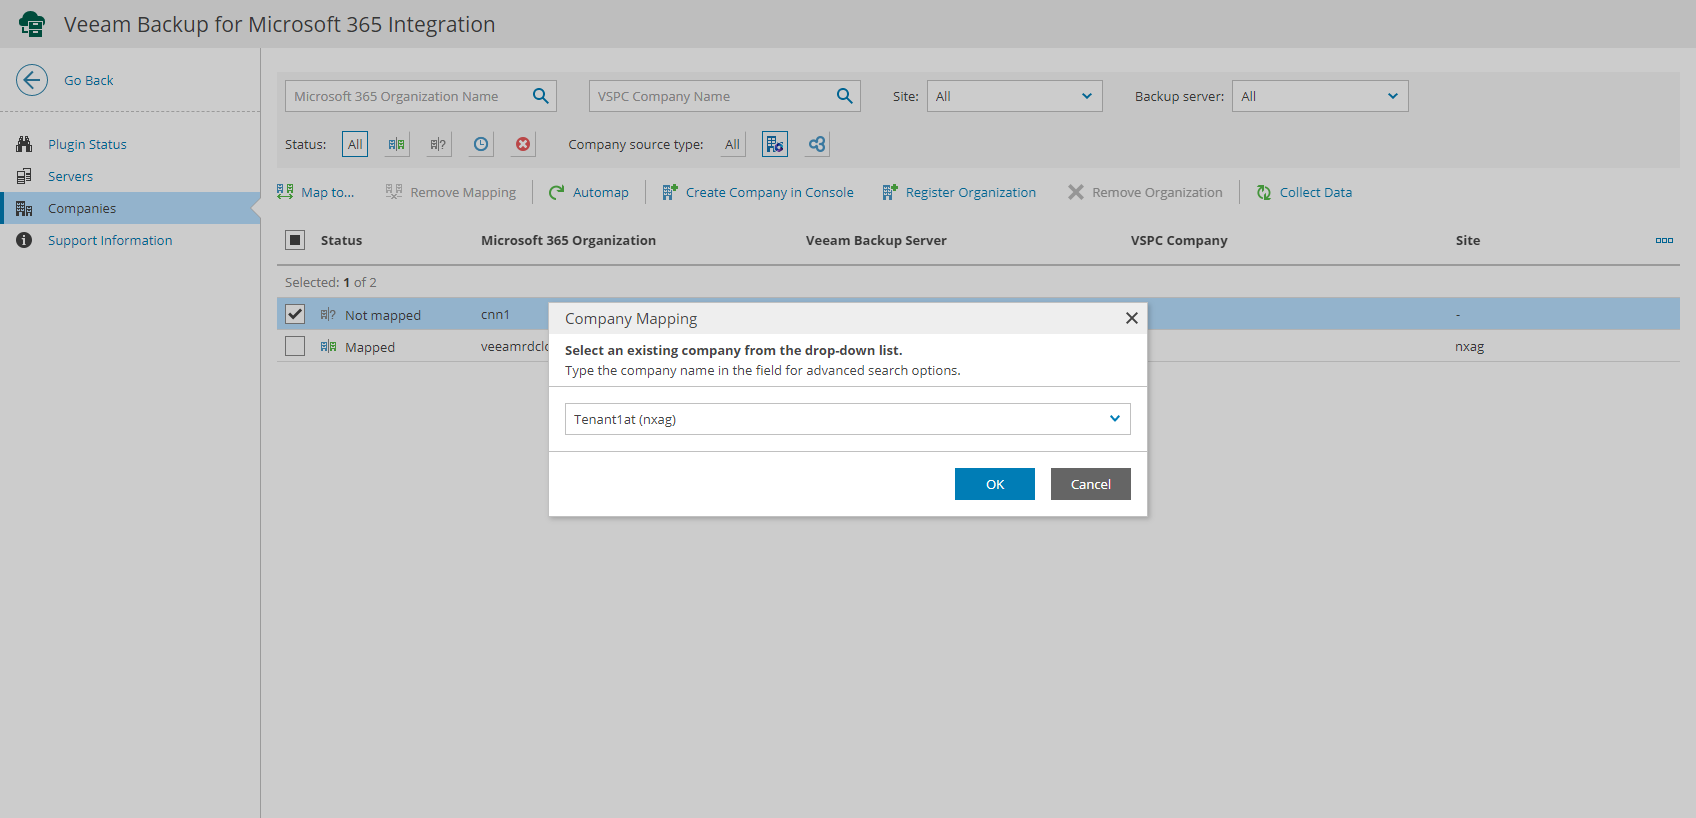
Task: Sort by Site column header
Action: click(1467, 240)
